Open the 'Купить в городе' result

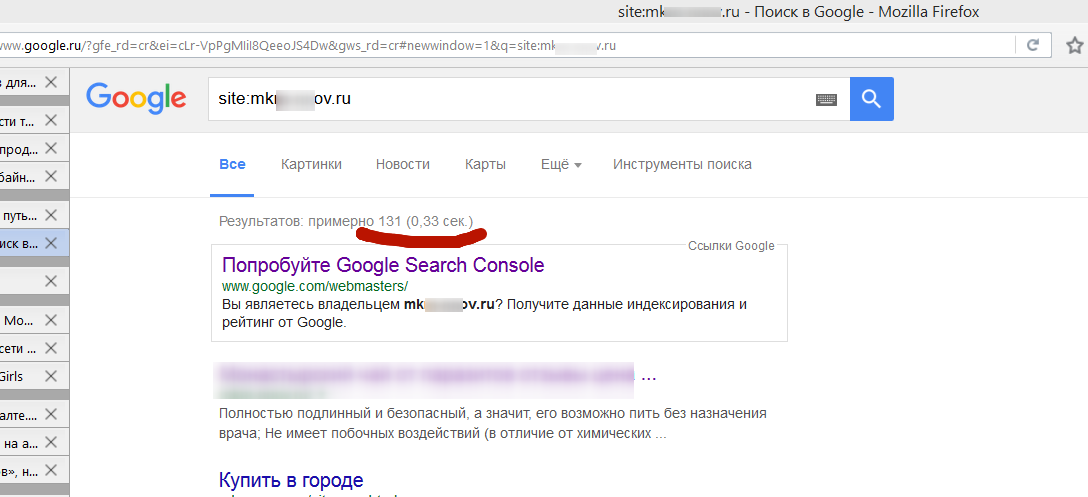(x=291, y=480)
